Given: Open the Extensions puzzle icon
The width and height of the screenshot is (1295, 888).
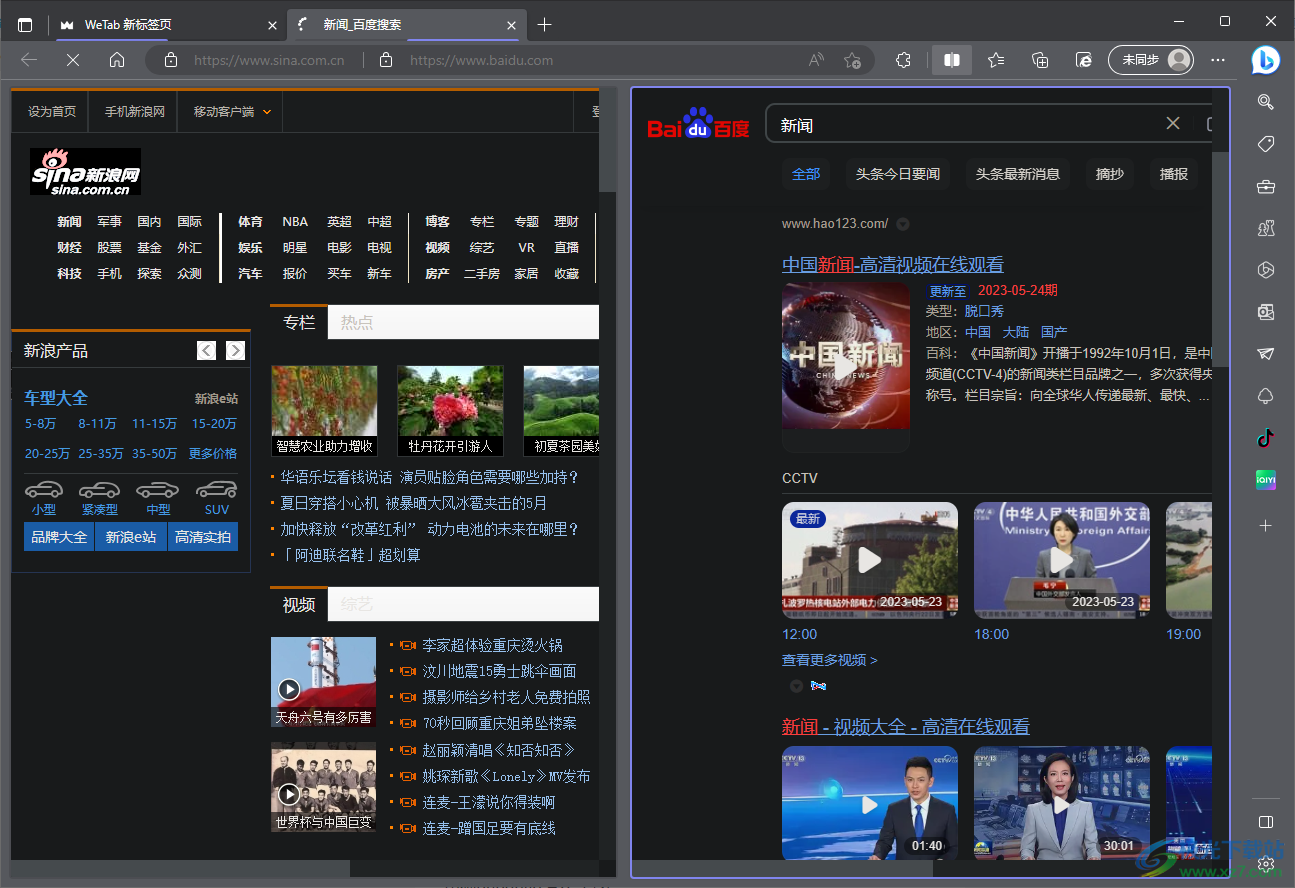Looking at the screenshot, I should (x=903, y=60).
